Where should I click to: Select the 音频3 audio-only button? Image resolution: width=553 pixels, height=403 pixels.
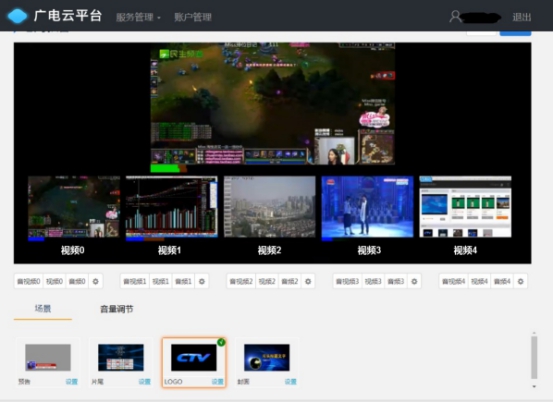[396, 281]
